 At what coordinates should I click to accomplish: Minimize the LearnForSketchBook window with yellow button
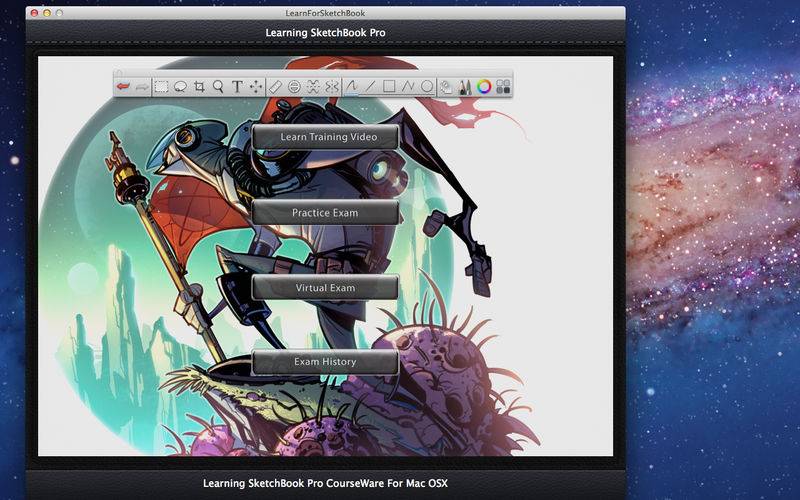tap(47, 13)
